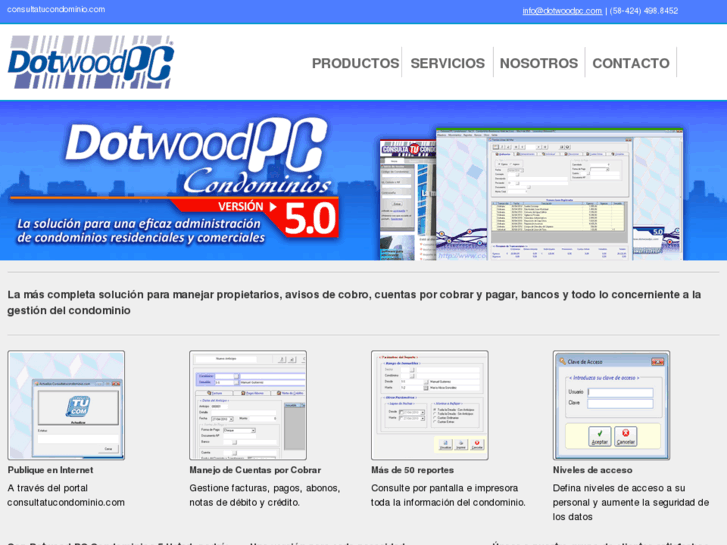Click the DotwoodPC Condominios 5.0 hero banner
Viewport: 727px width, 545px height.
[x=364, y=181]
